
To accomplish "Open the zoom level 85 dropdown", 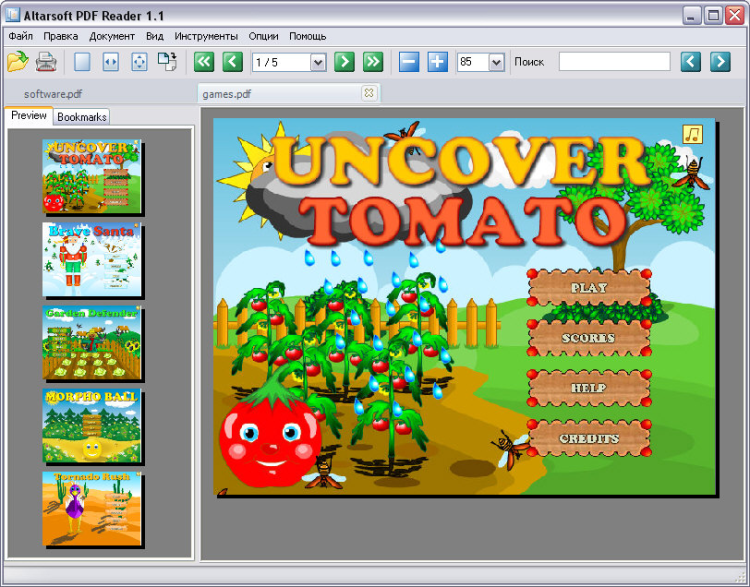I will [496, 62].
